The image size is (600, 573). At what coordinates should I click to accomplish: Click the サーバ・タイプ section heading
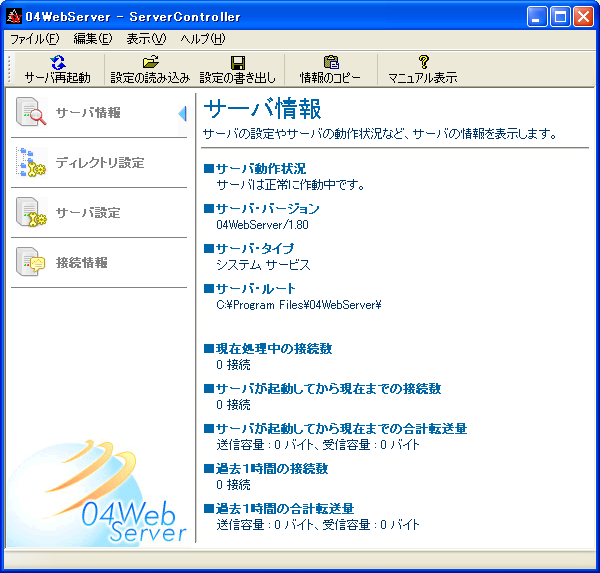[x=249, y=248]
